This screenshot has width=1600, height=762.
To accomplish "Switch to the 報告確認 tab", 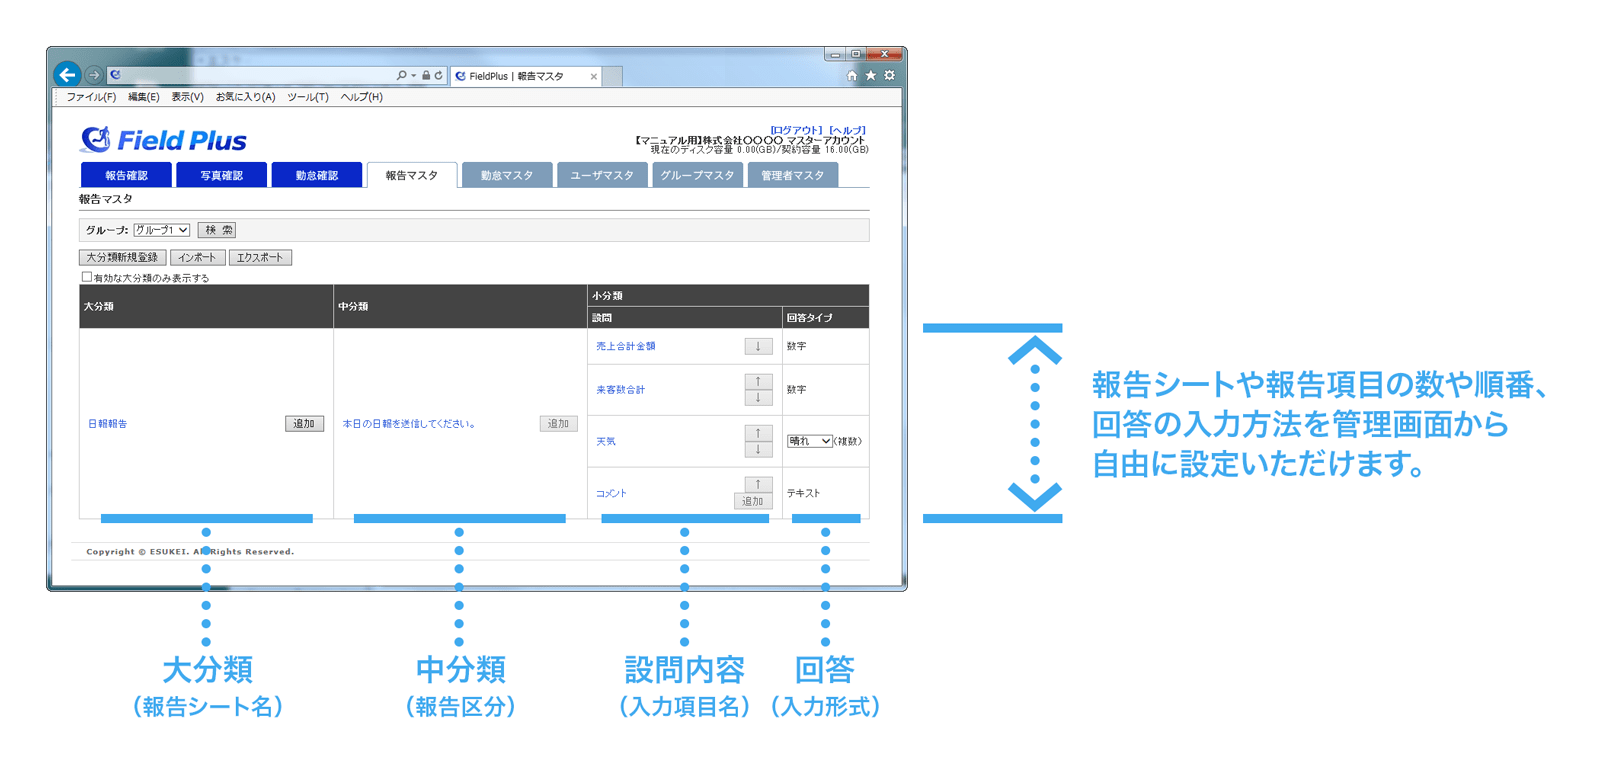I will 126,175.
